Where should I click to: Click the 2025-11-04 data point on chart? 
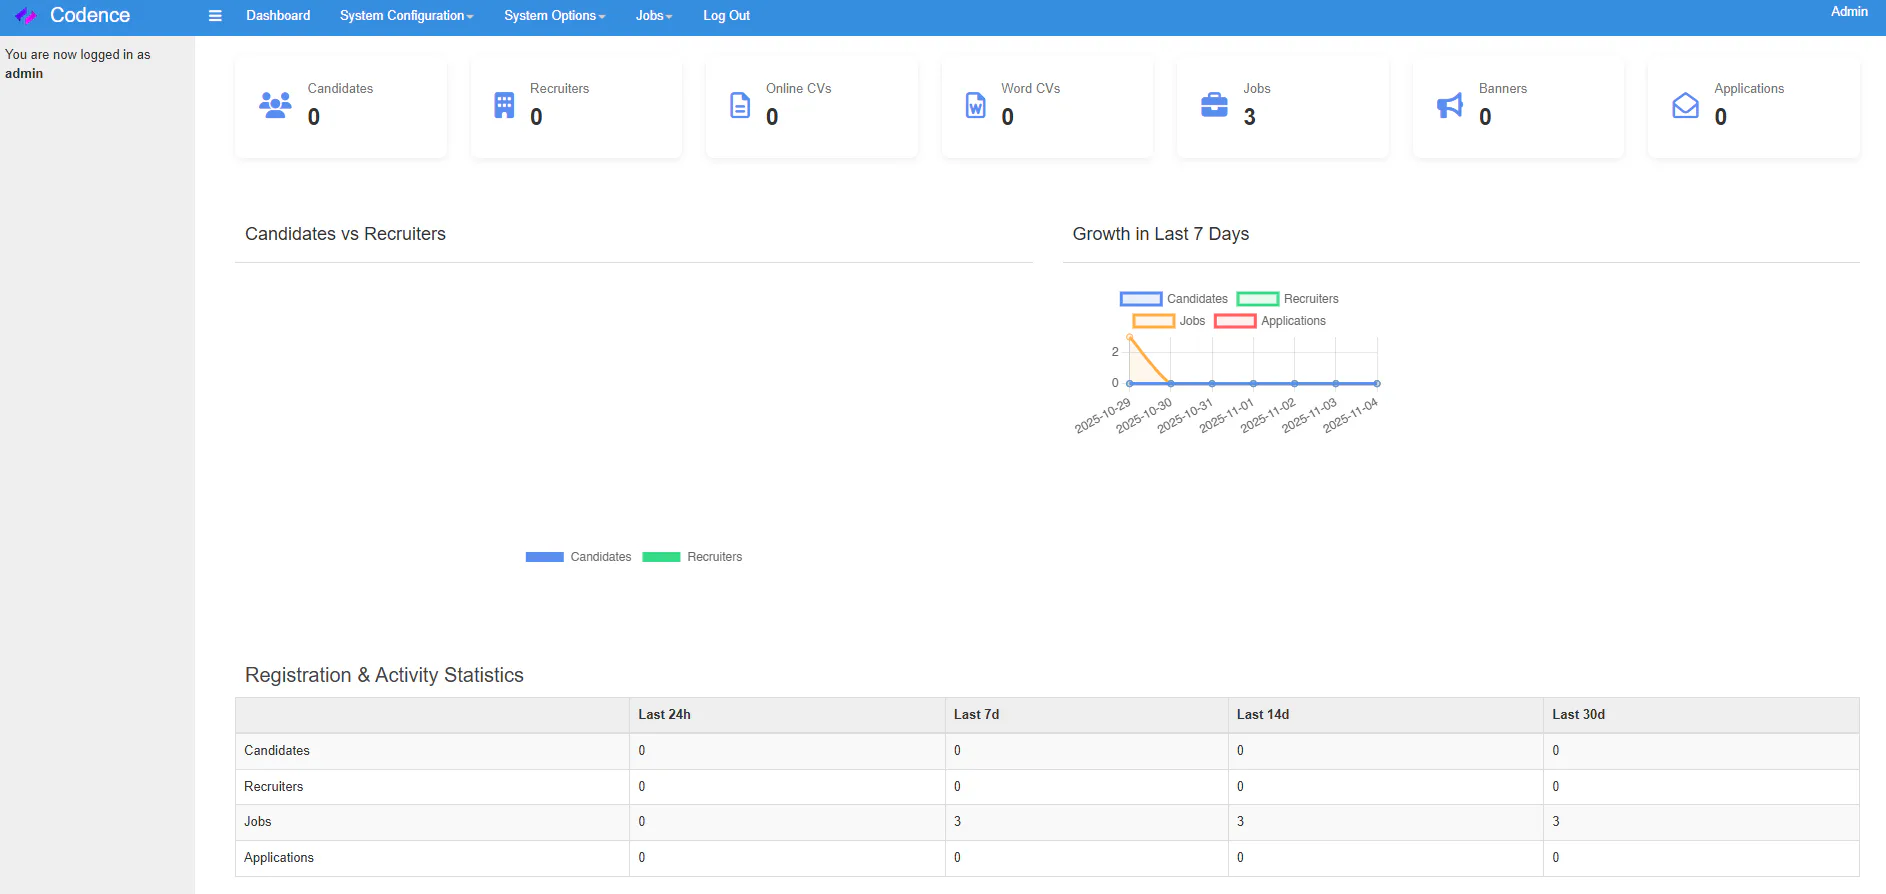[1377, 384]
